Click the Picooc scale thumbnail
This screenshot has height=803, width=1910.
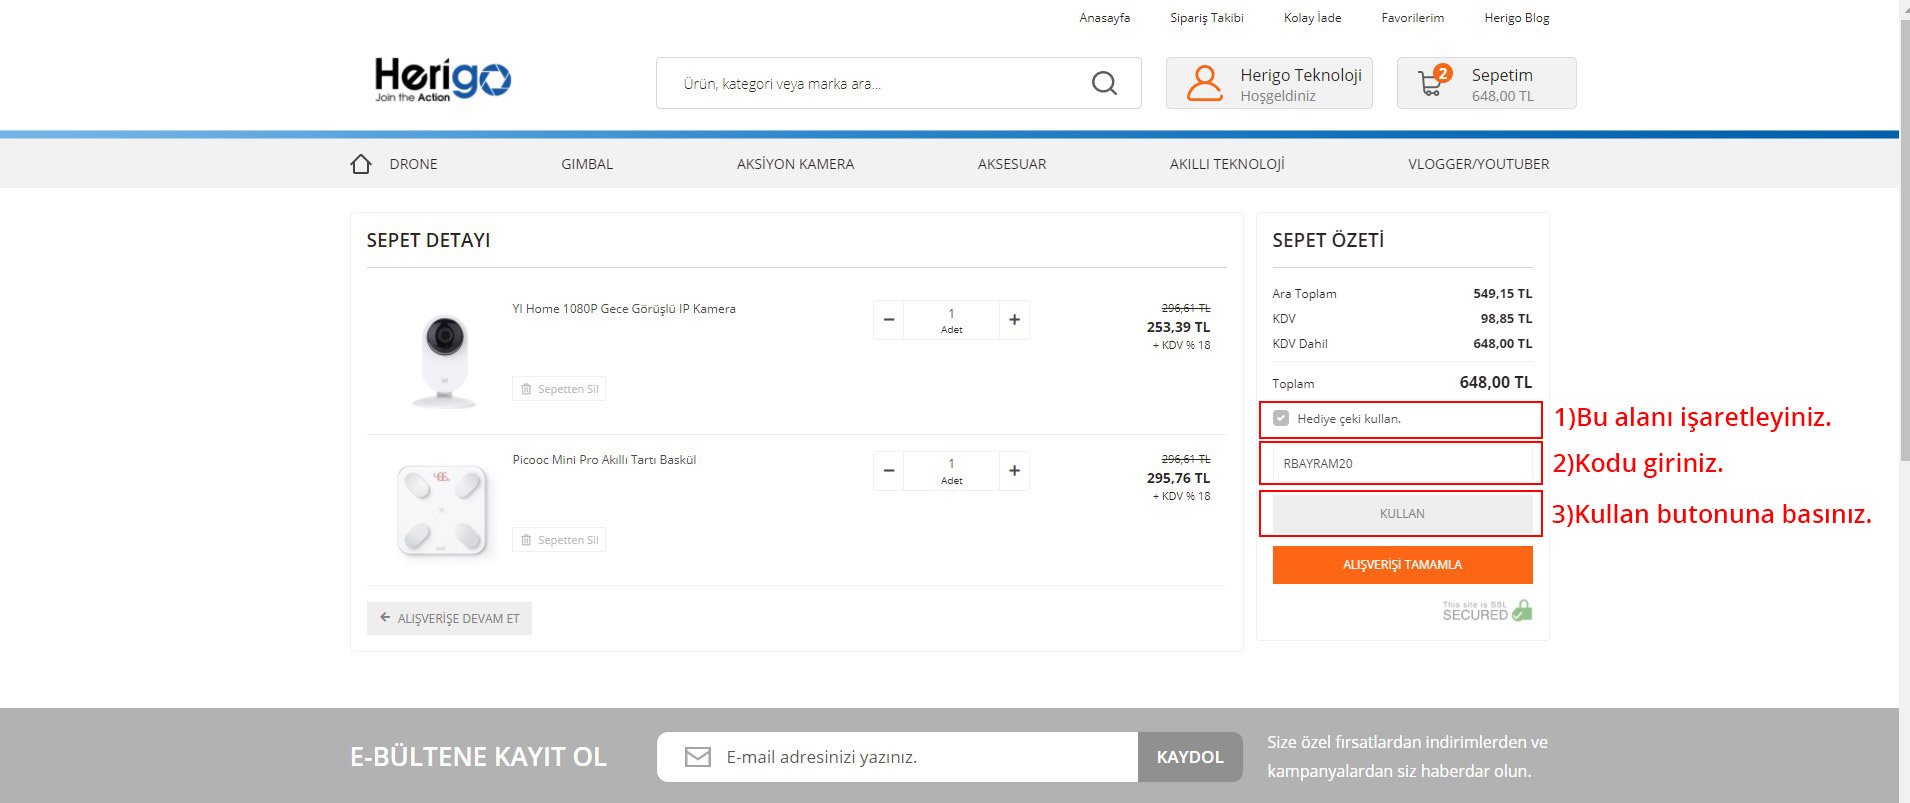[x=442, y=510]
